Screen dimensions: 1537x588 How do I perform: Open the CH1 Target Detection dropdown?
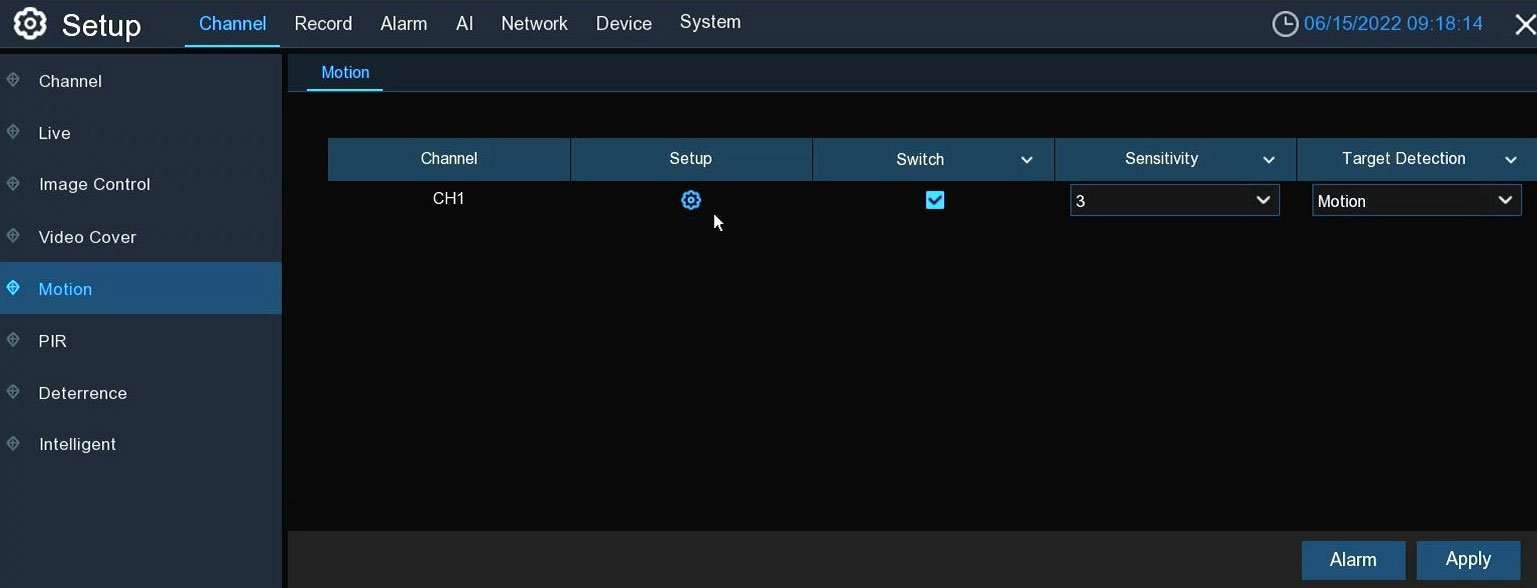pos(1416,201)
